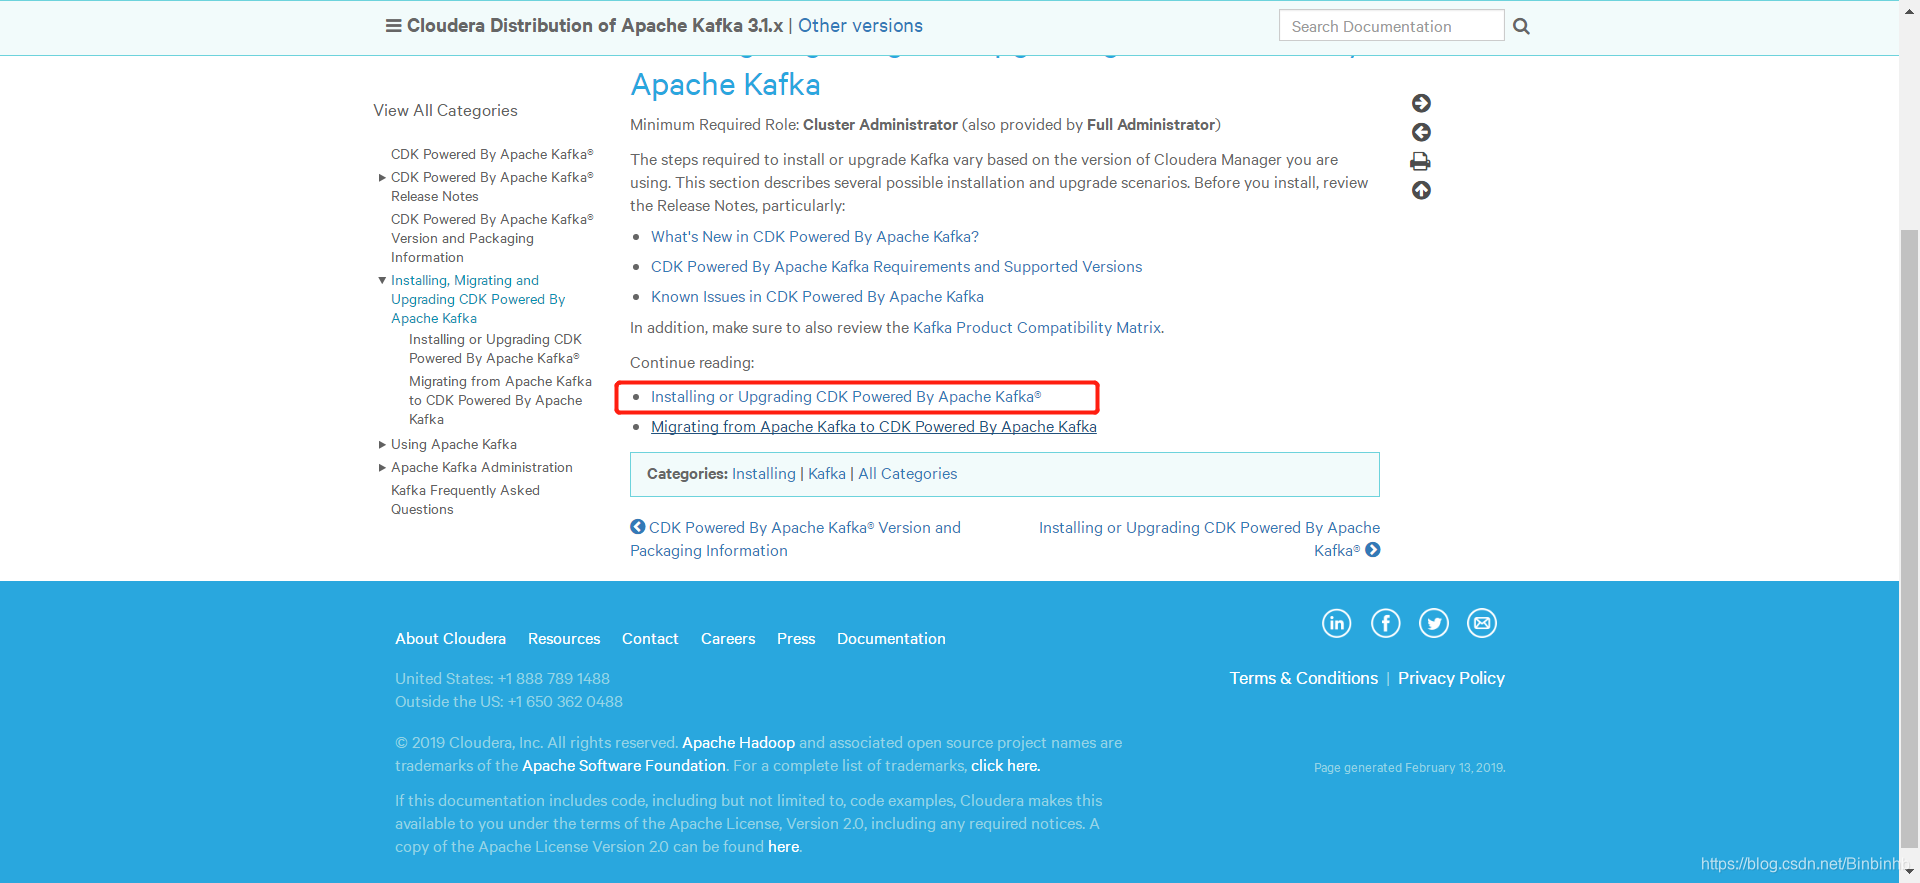Click Apache Software Foundation footer link
Viewport: 1920px width, 883px height.
tap(624, 766)
